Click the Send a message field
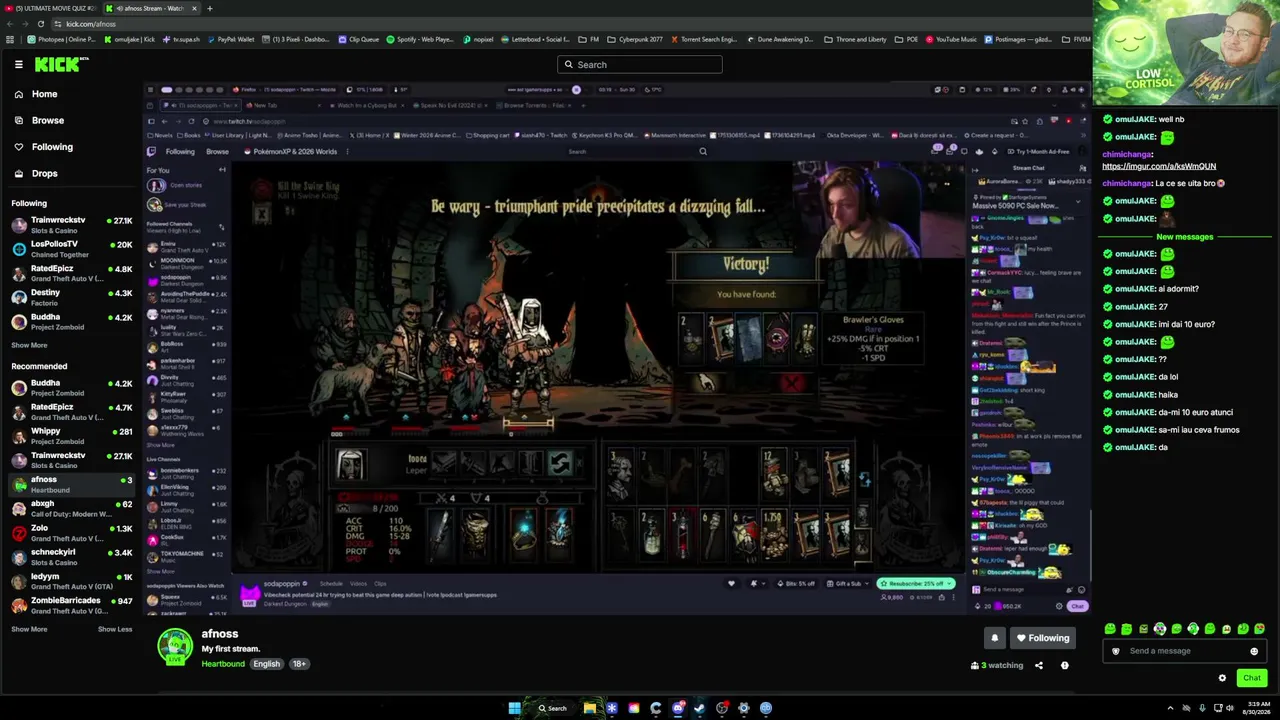The image size is (1280, 720). coord(1185,651)
